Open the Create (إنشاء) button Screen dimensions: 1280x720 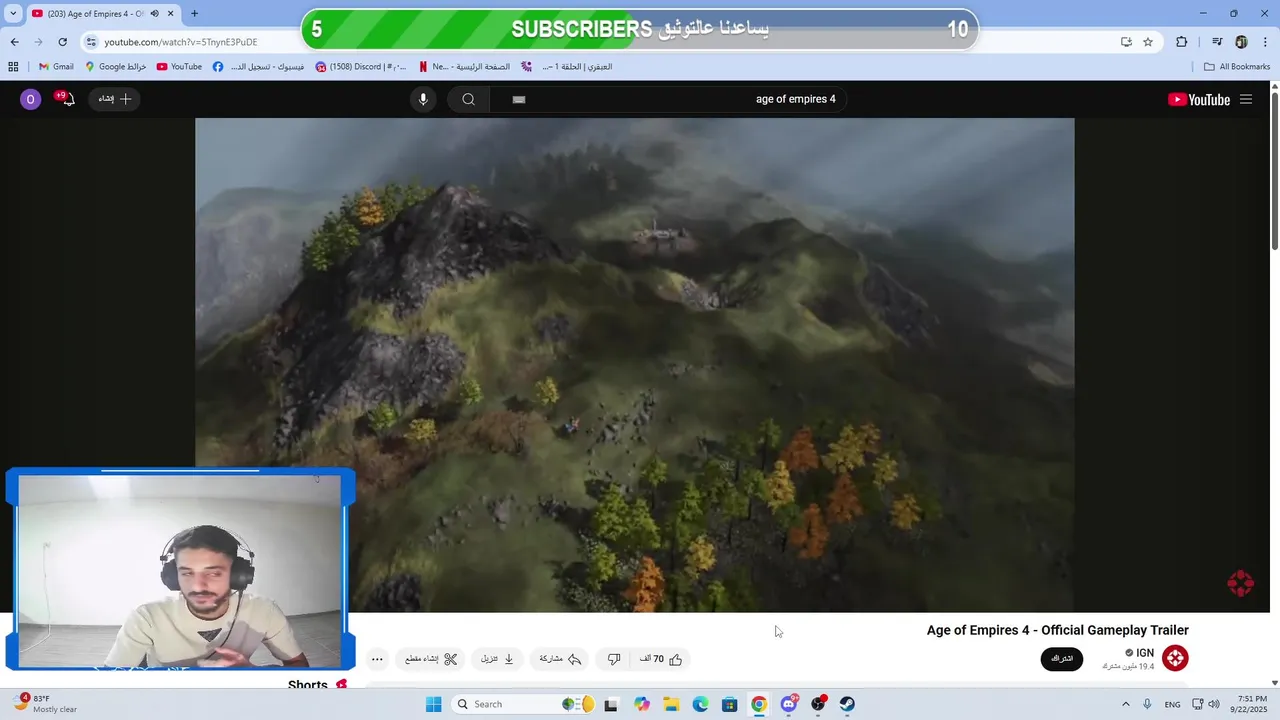pos(114,99)
